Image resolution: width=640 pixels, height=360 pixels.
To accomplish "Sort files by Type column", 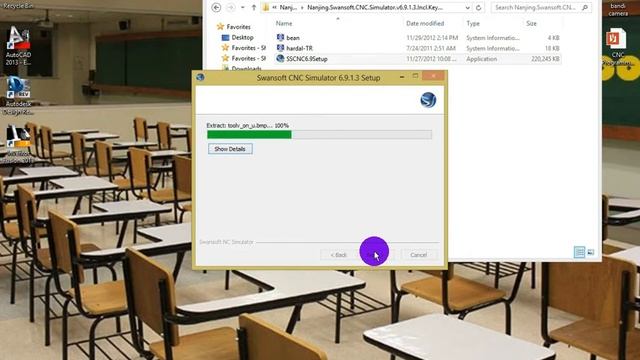I will [x=473, y=24].
